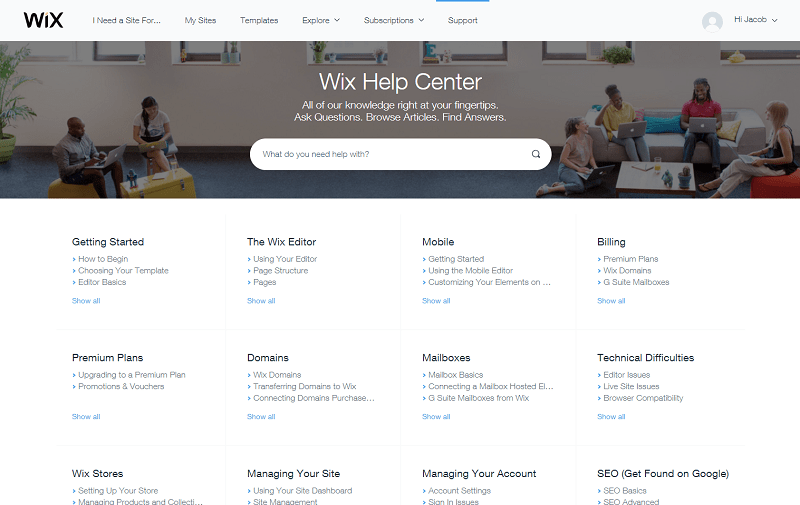Open the My Sites menu item
Image resolution: width=800 pixels, height=505 pixels.
coord(201,20)
